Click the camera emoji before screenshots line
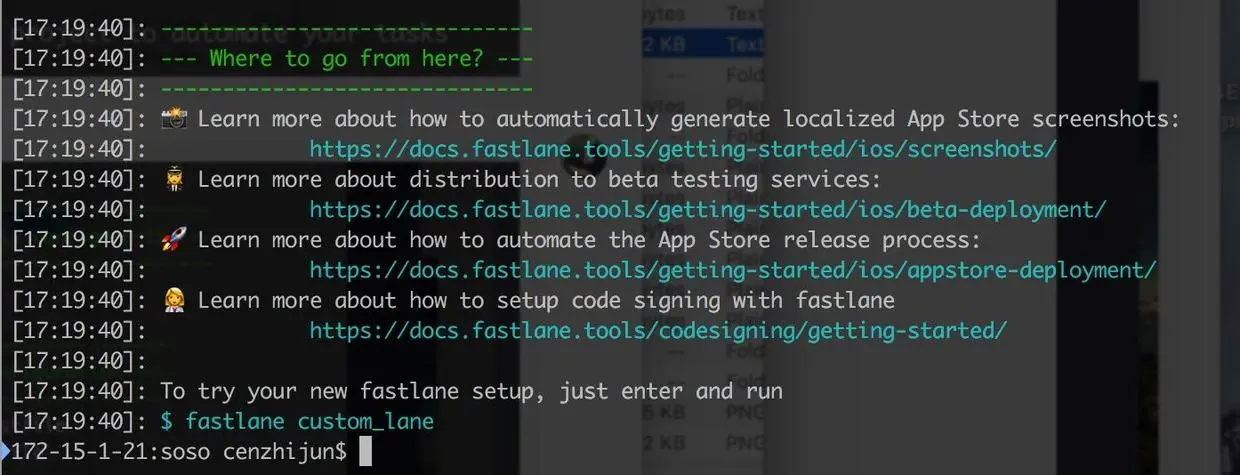Image resolution: width=1240 pixels, height=475 pixels. [x=173, y=119]
